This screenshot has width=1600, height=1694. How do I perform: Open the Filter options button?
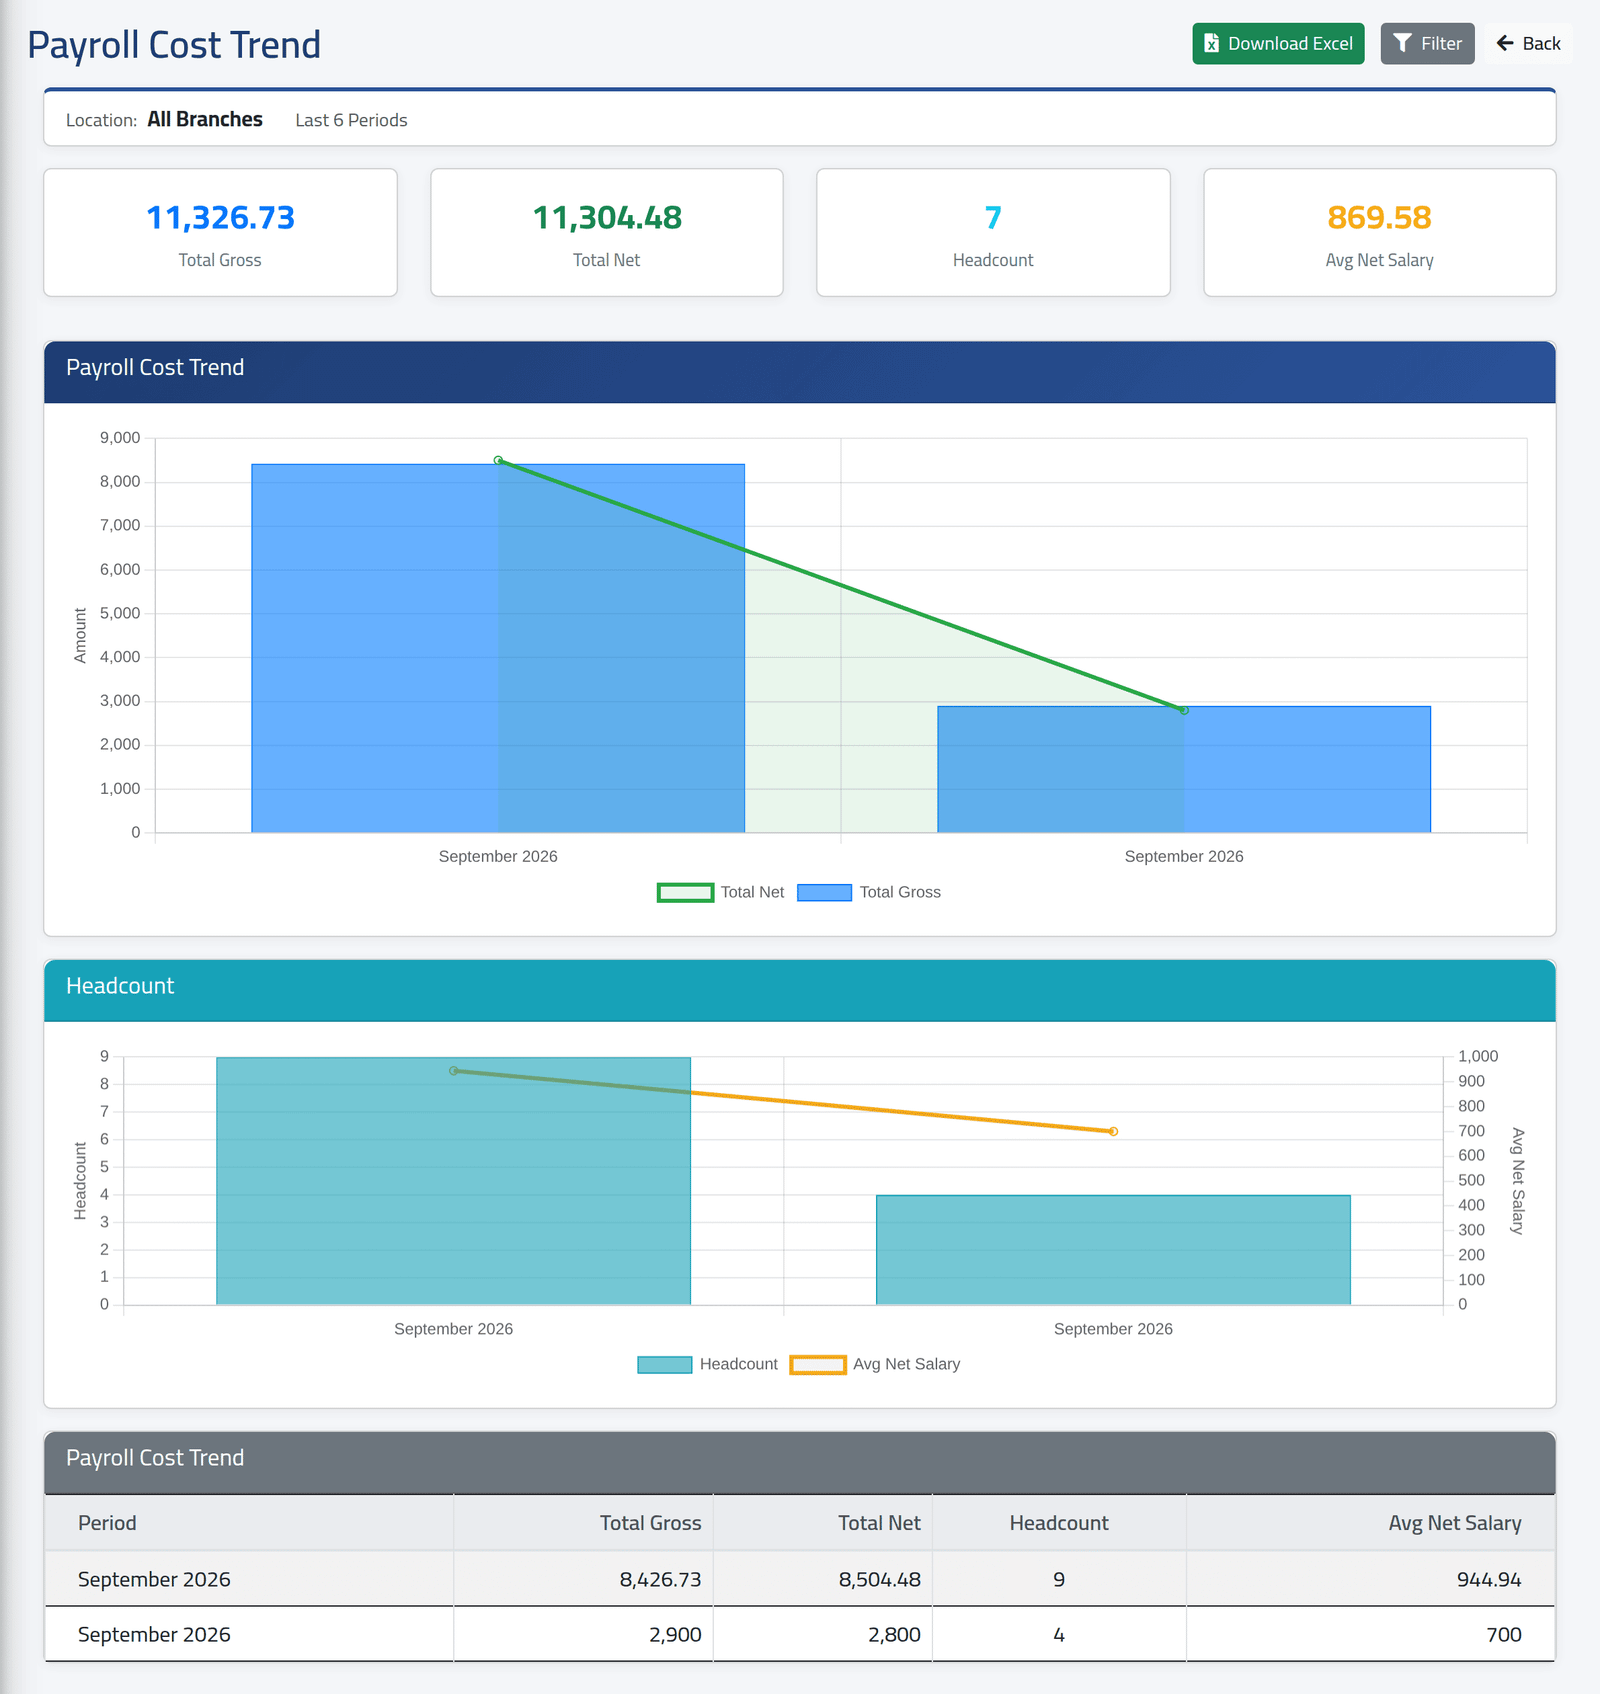(1427, 44)
